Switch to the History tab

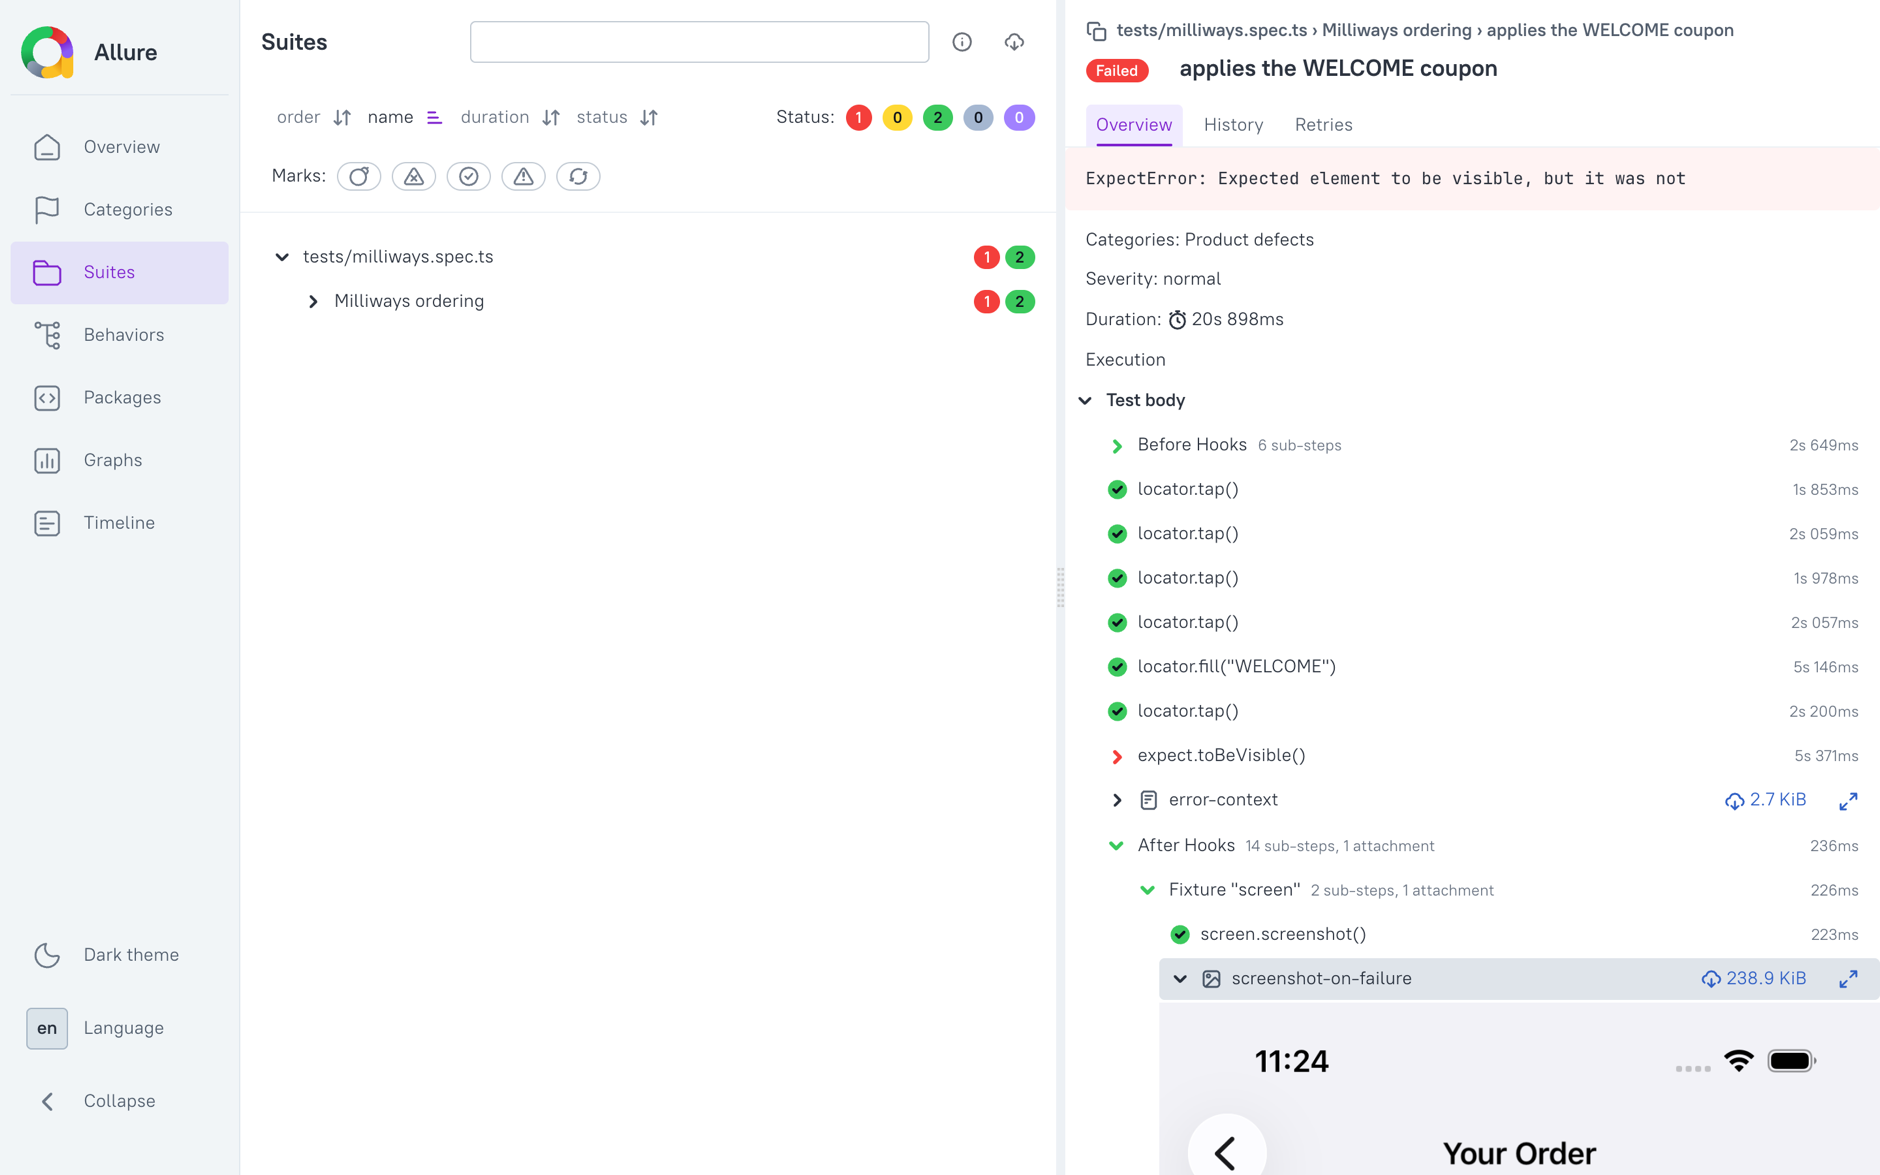[x=1233, y=125]
